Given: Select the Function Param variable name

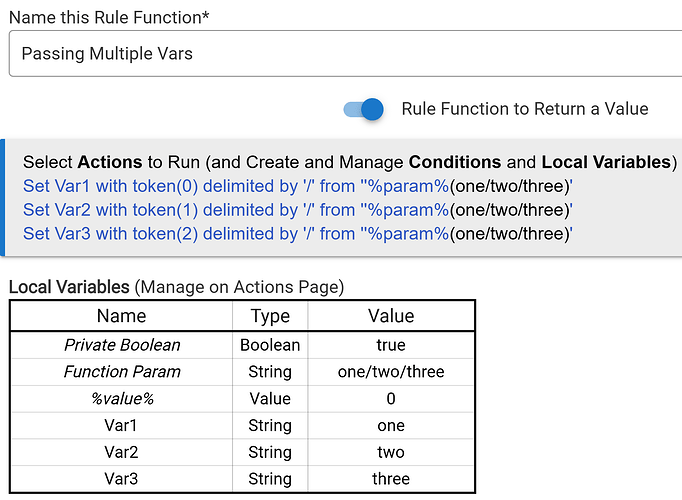Looking at the screenshot, I should click(122, 372).
